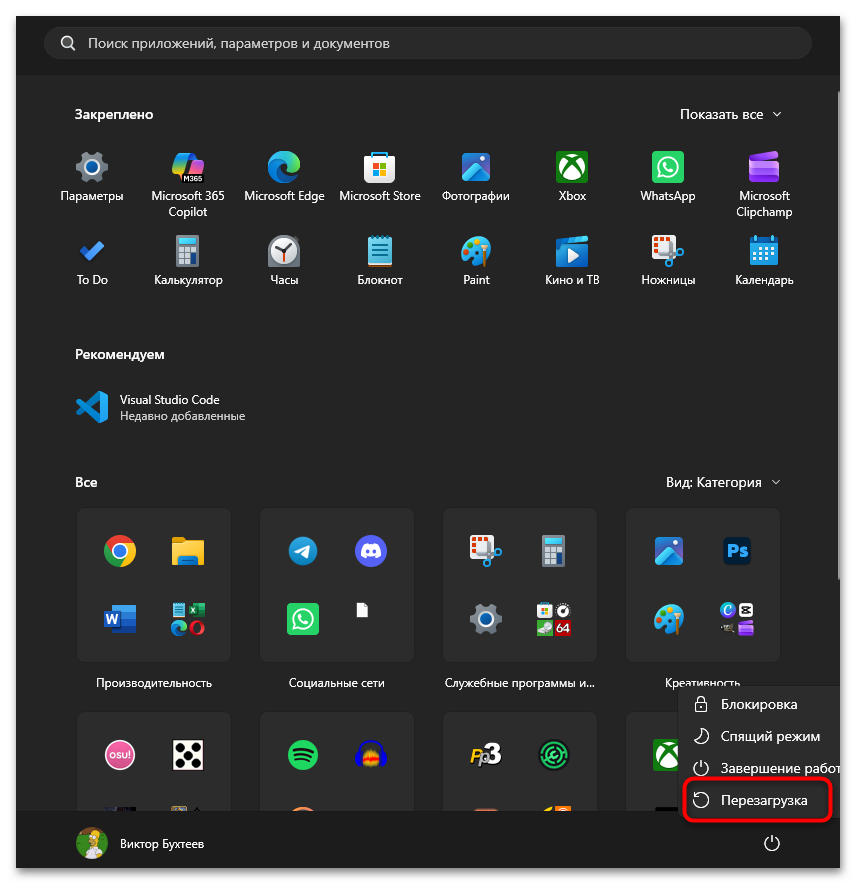Choose Перезагрузка restart option
Viewport: 856px width, 884px height.
(x=757, y=800)
